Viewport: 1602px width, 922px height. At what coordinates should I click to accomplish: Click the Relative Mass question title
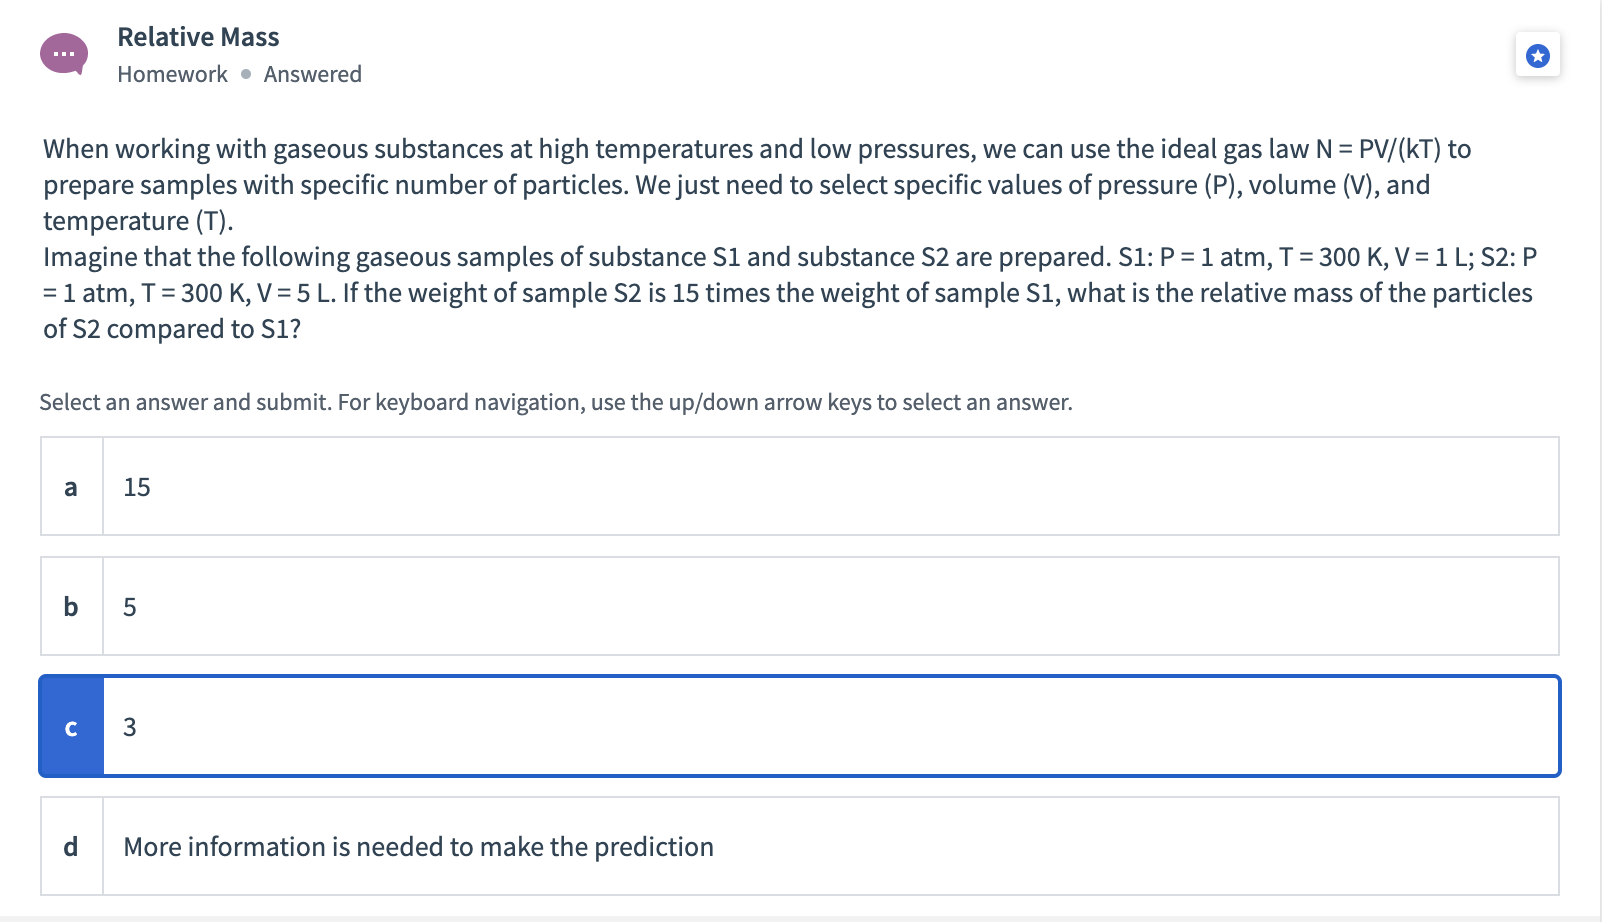coord(197,36)
